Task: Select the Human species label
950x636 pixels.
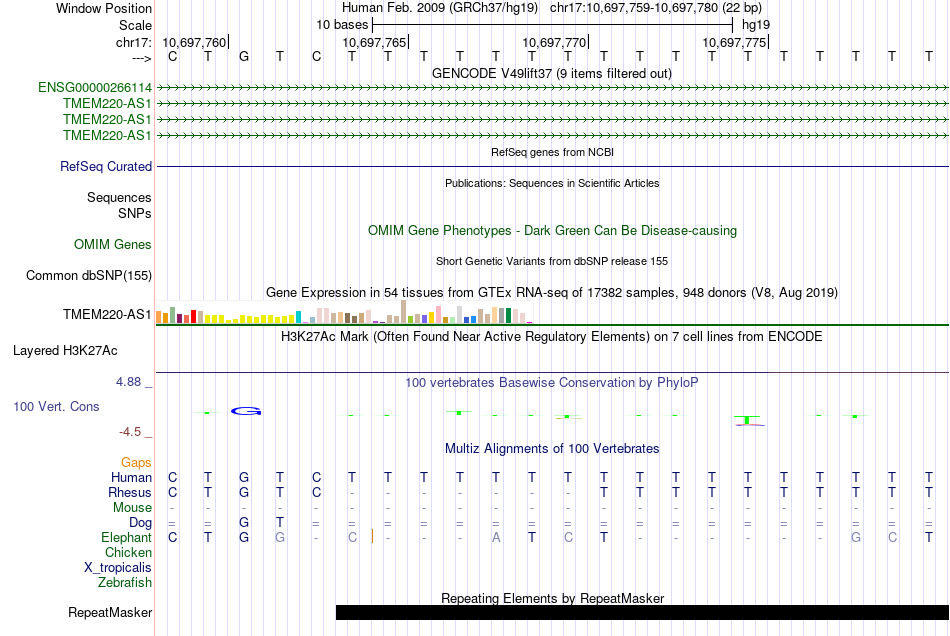Action: (131, 477)
